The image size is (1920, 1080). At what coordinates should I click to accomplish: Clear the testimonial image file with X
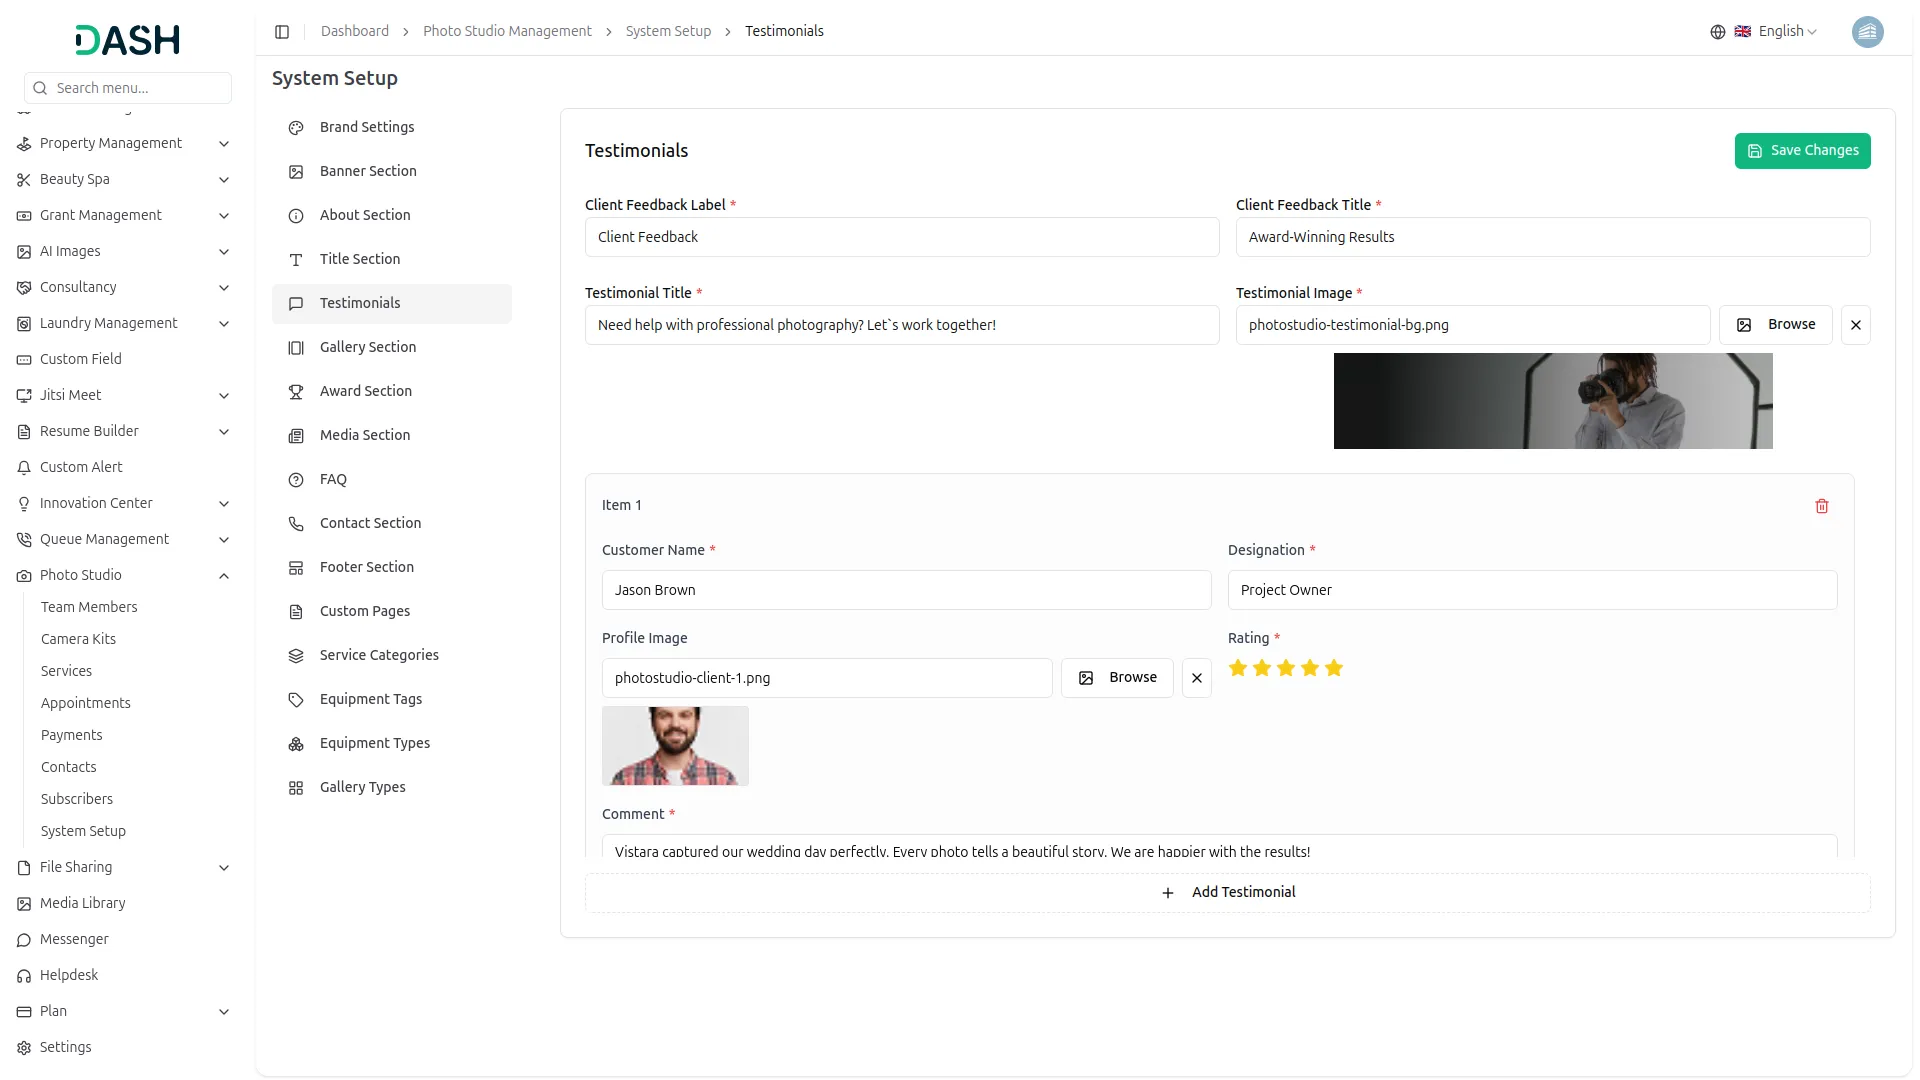tap(1855, 325)
